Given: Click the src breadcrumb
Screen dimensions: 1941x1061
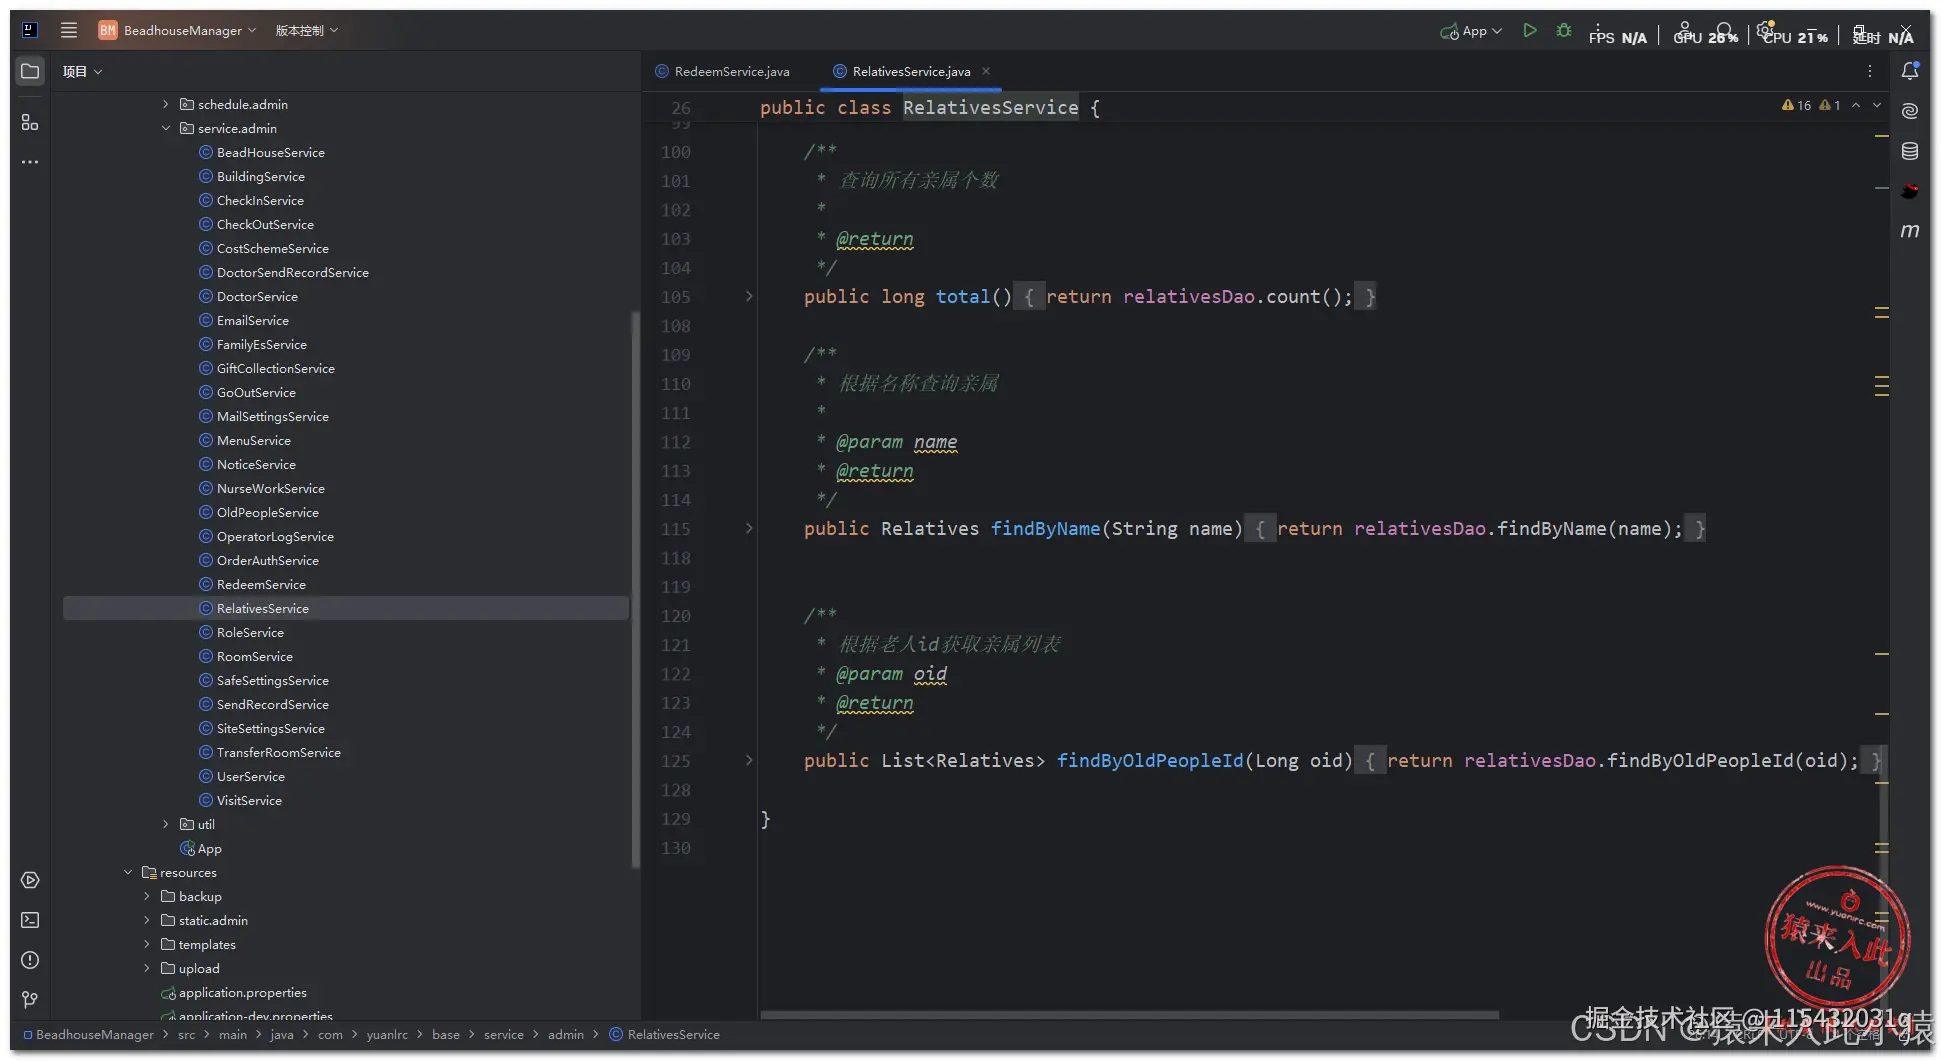Looking at the screenshot, I should (187, 1035).
